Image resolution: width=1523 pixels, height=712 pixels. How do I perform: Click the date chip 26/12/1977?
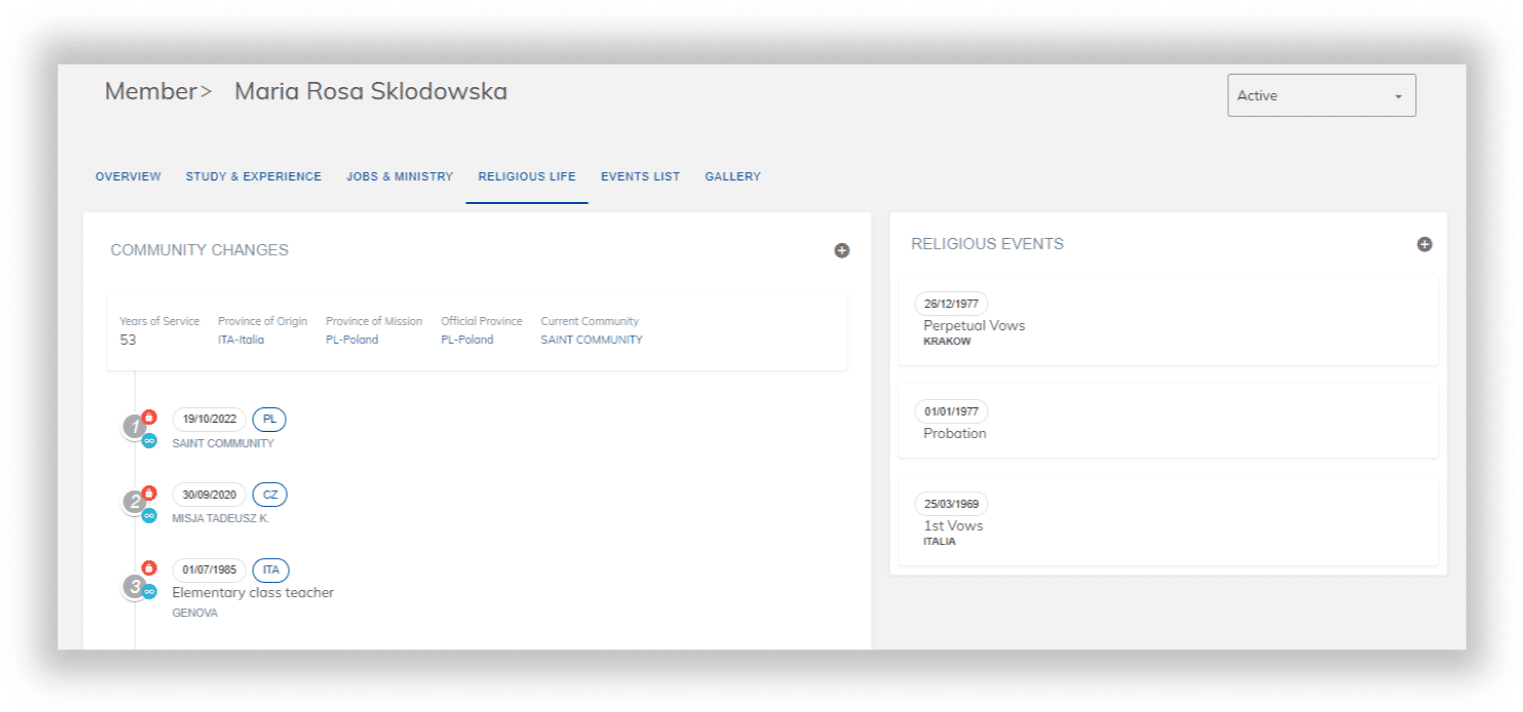pos(950,303)
